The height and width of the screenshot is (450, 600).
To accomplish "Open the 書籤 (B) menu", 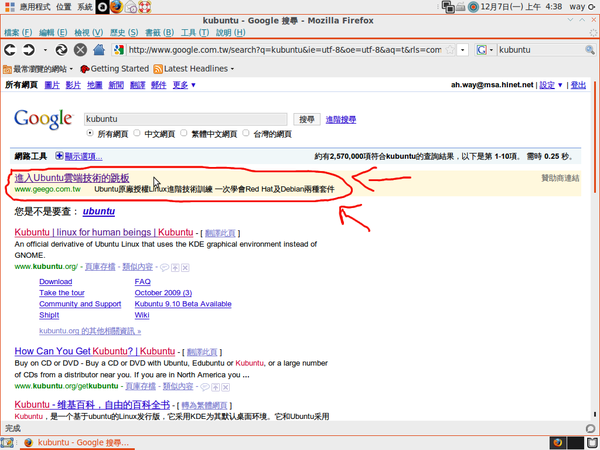I will point(160,33).
